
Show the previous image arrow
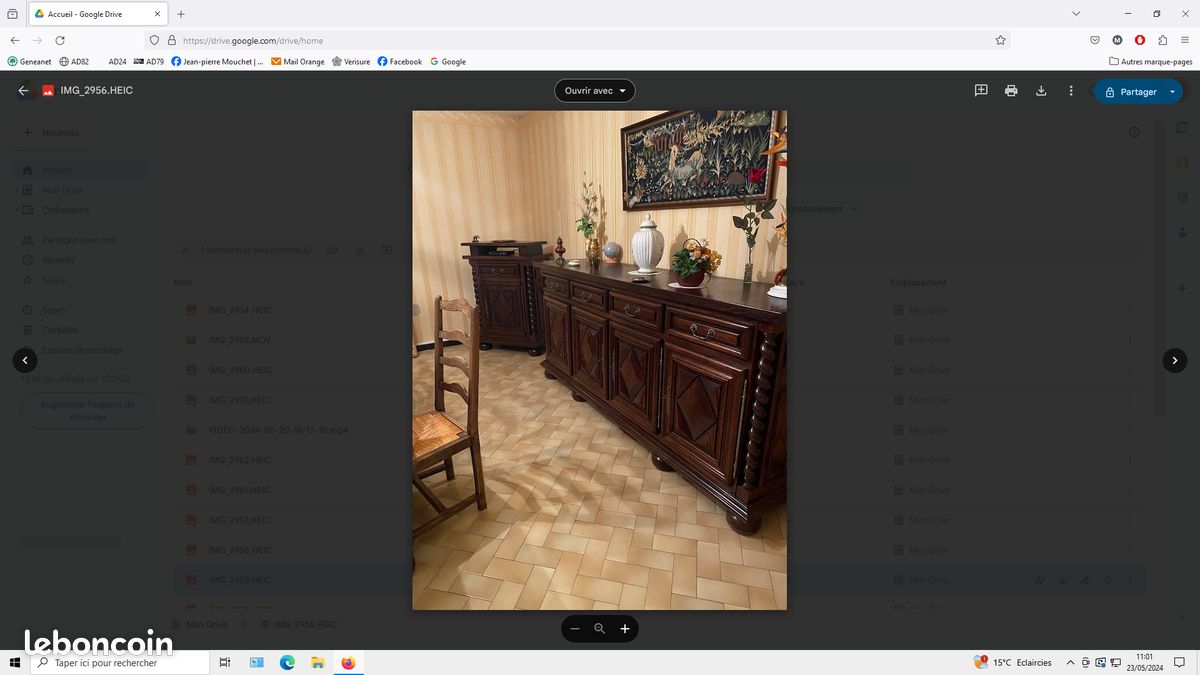[x=25, y=360]
